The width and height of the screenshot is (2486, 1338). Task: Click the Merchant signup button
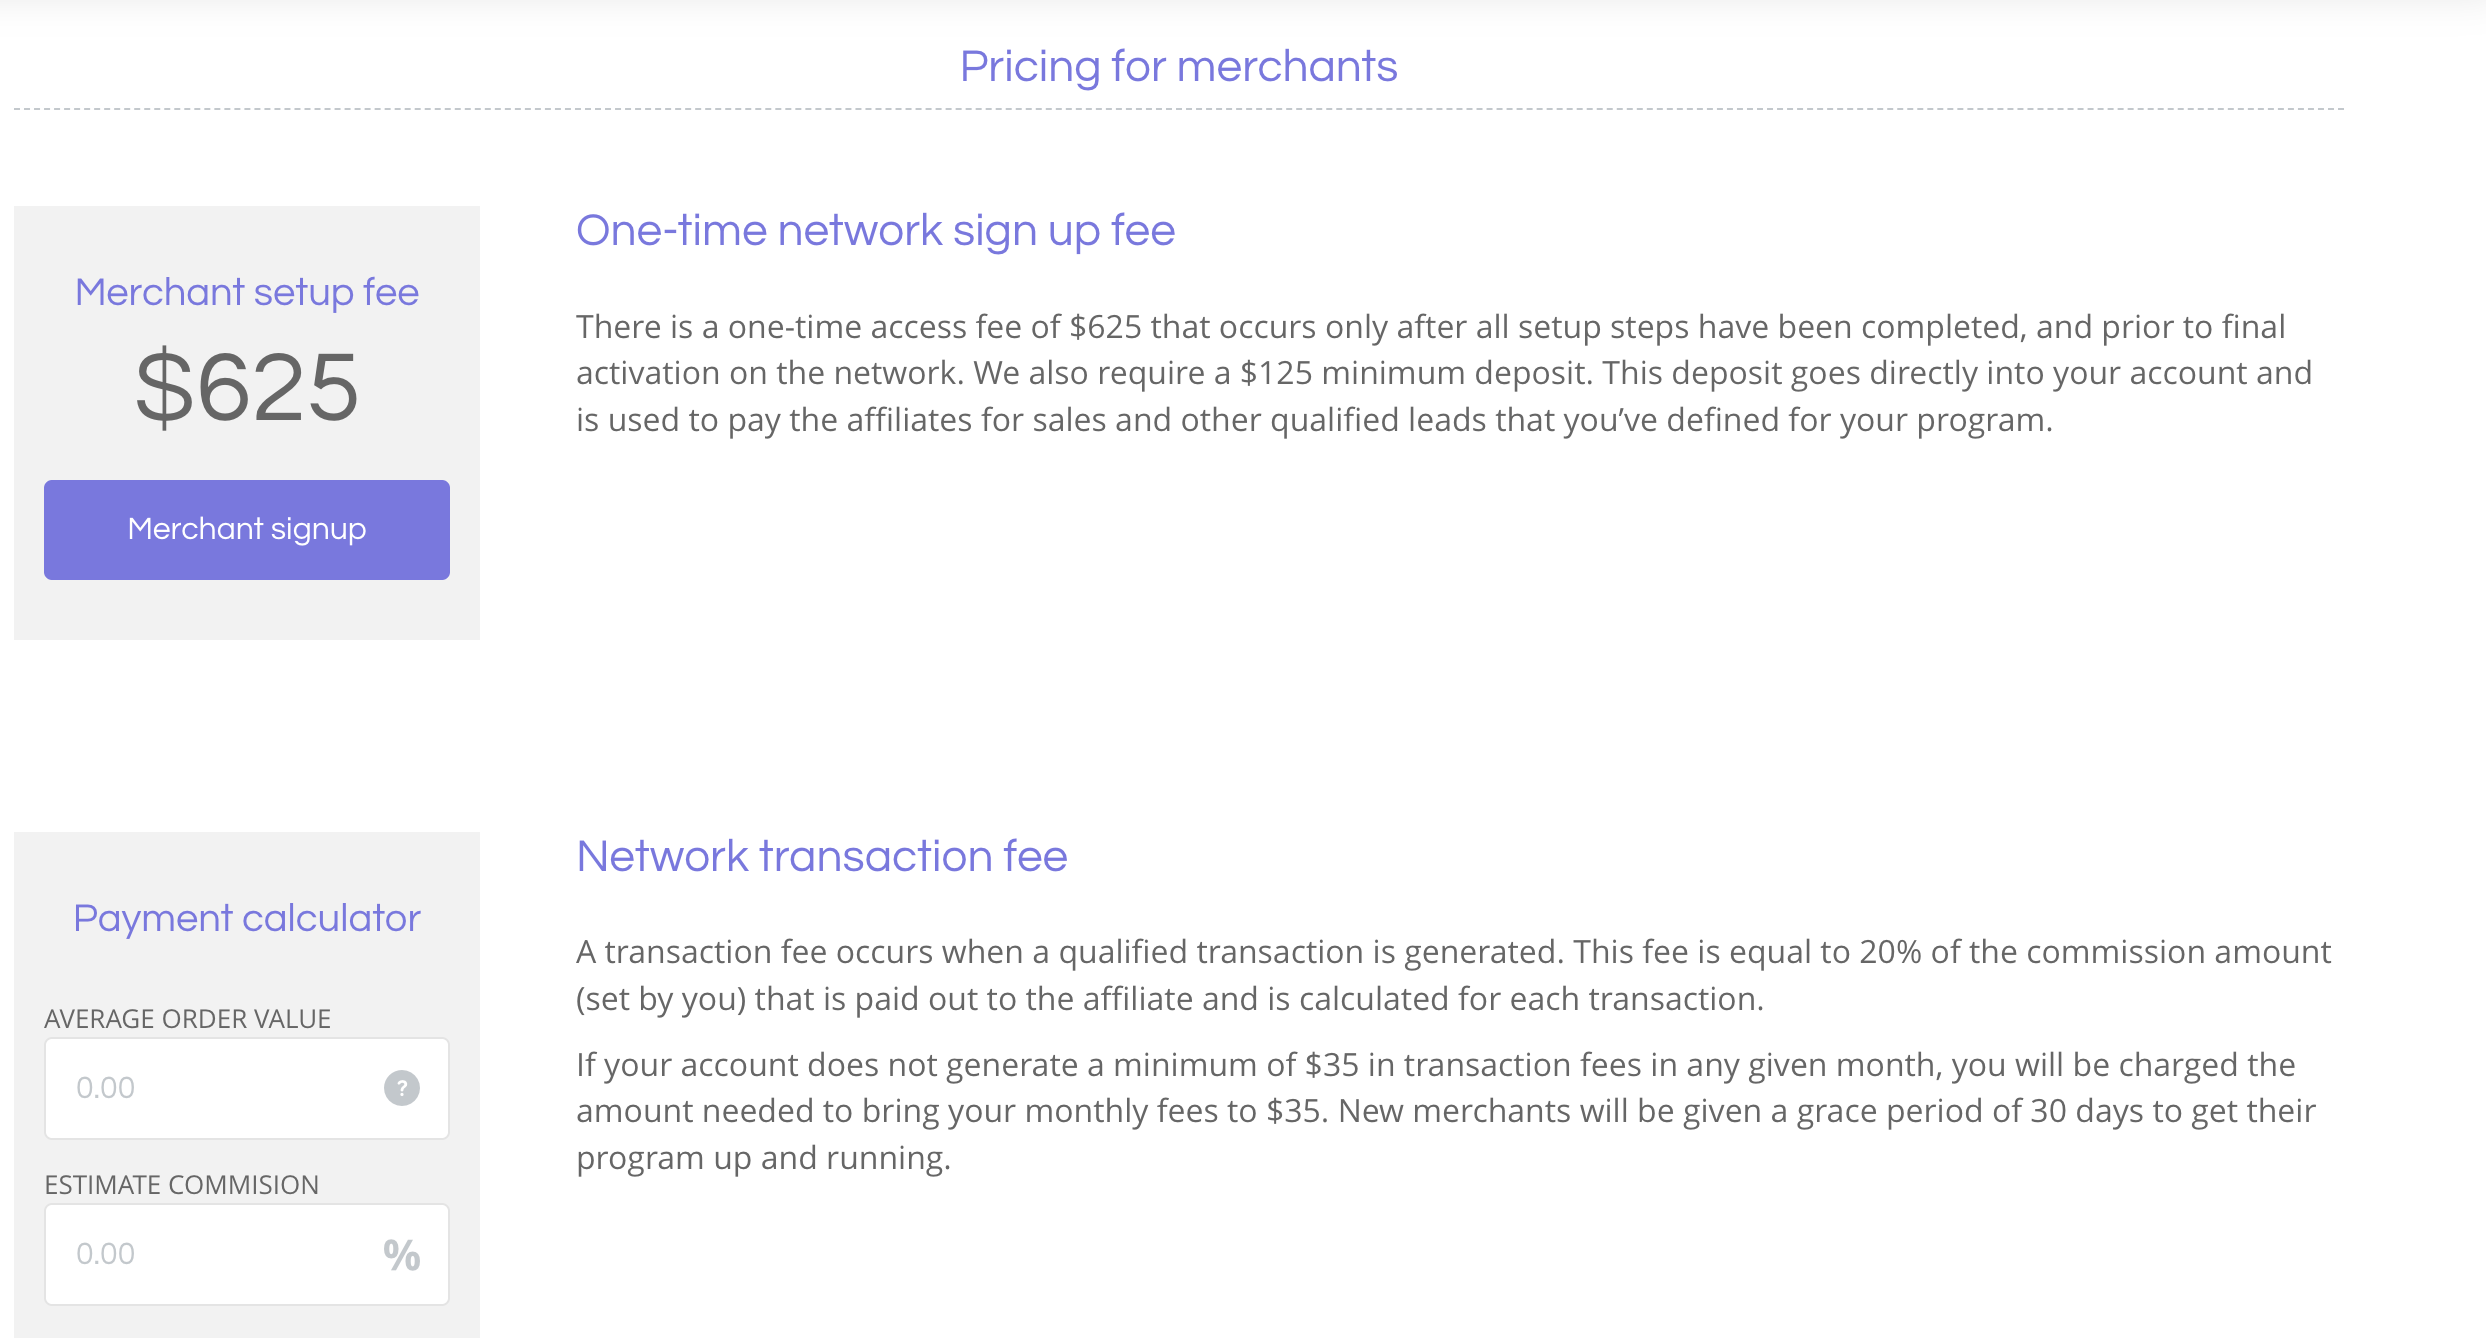[x=246, y=529]
